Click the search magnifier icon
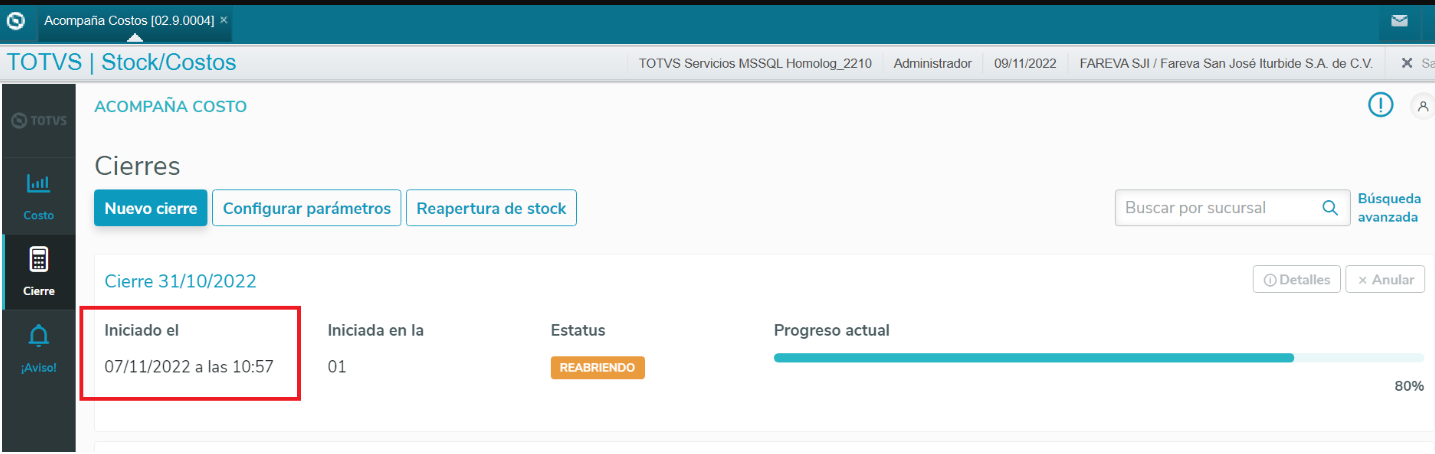The image size is (1435, 454). (x=1330, y=208)
